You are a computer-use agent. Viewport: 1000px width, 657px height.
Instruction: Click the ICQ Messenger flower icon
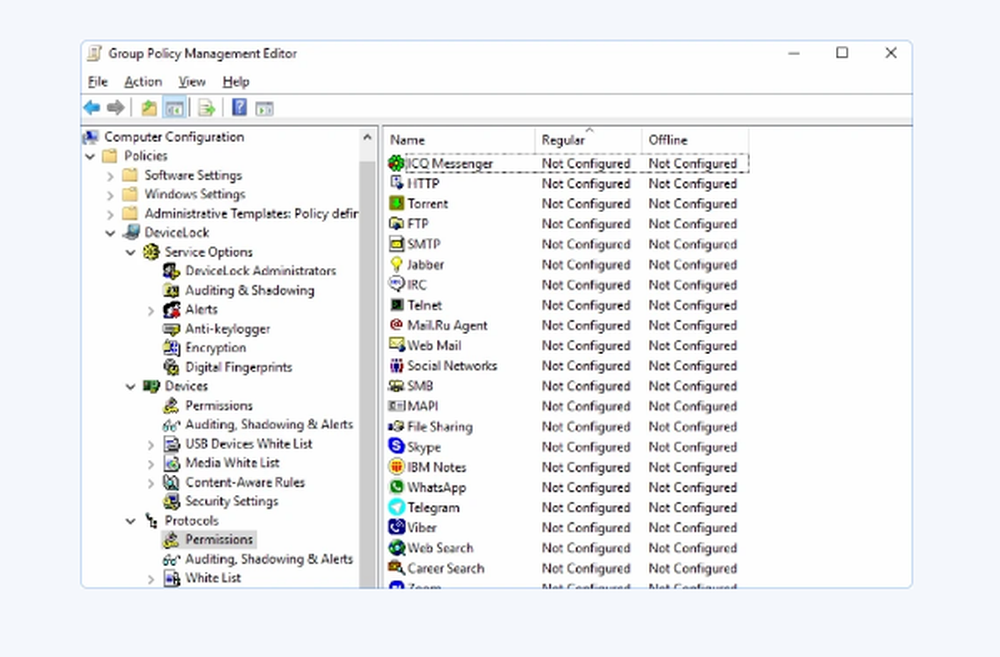pos(396,163)
